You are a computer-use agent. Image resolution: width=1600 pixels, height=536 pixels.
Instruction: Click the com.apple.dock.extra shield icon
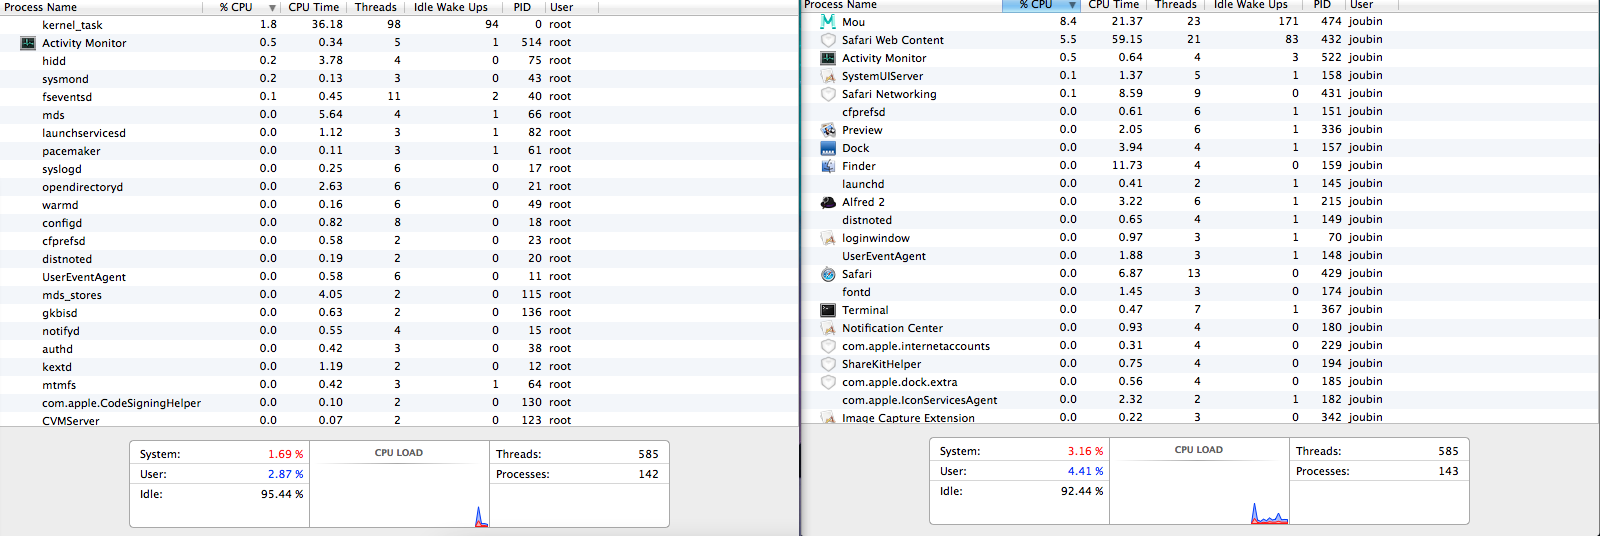click(x=828, y=382)
